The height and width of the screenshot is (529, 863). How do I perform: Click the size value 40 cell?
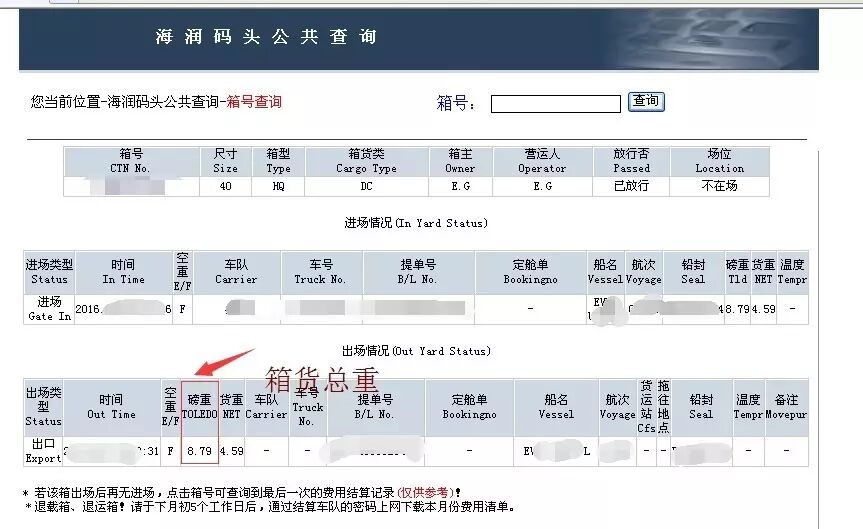tap(225, 186)
